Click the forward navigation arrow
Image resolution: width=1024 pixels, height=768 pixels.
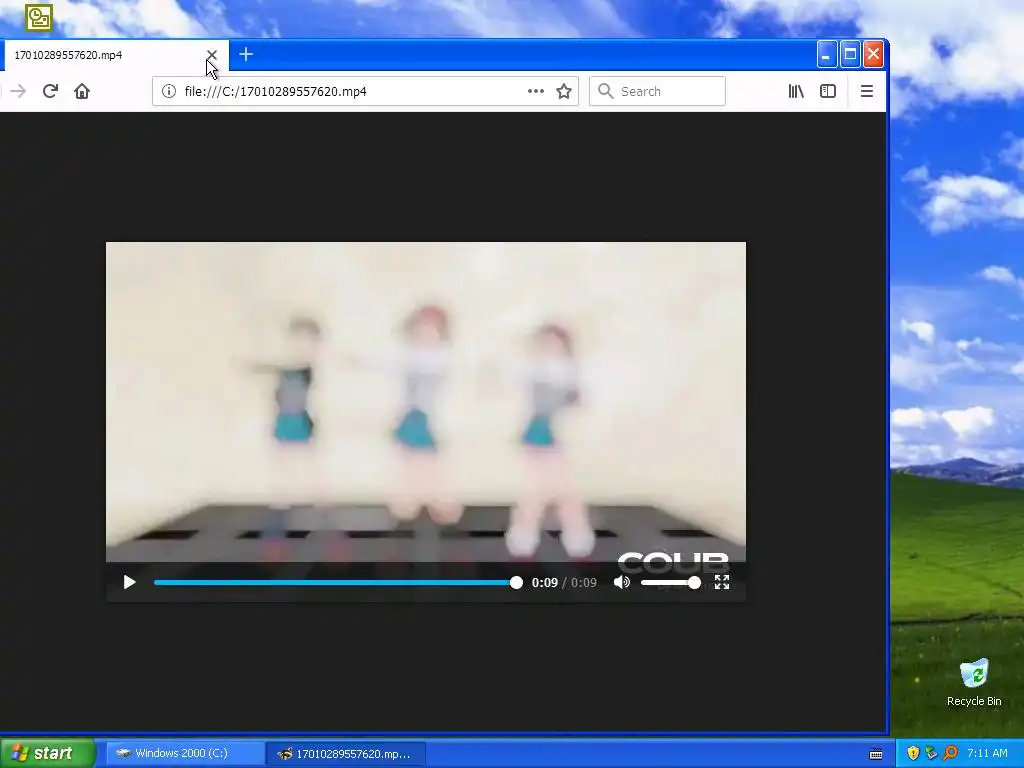[x=18, y=91]
